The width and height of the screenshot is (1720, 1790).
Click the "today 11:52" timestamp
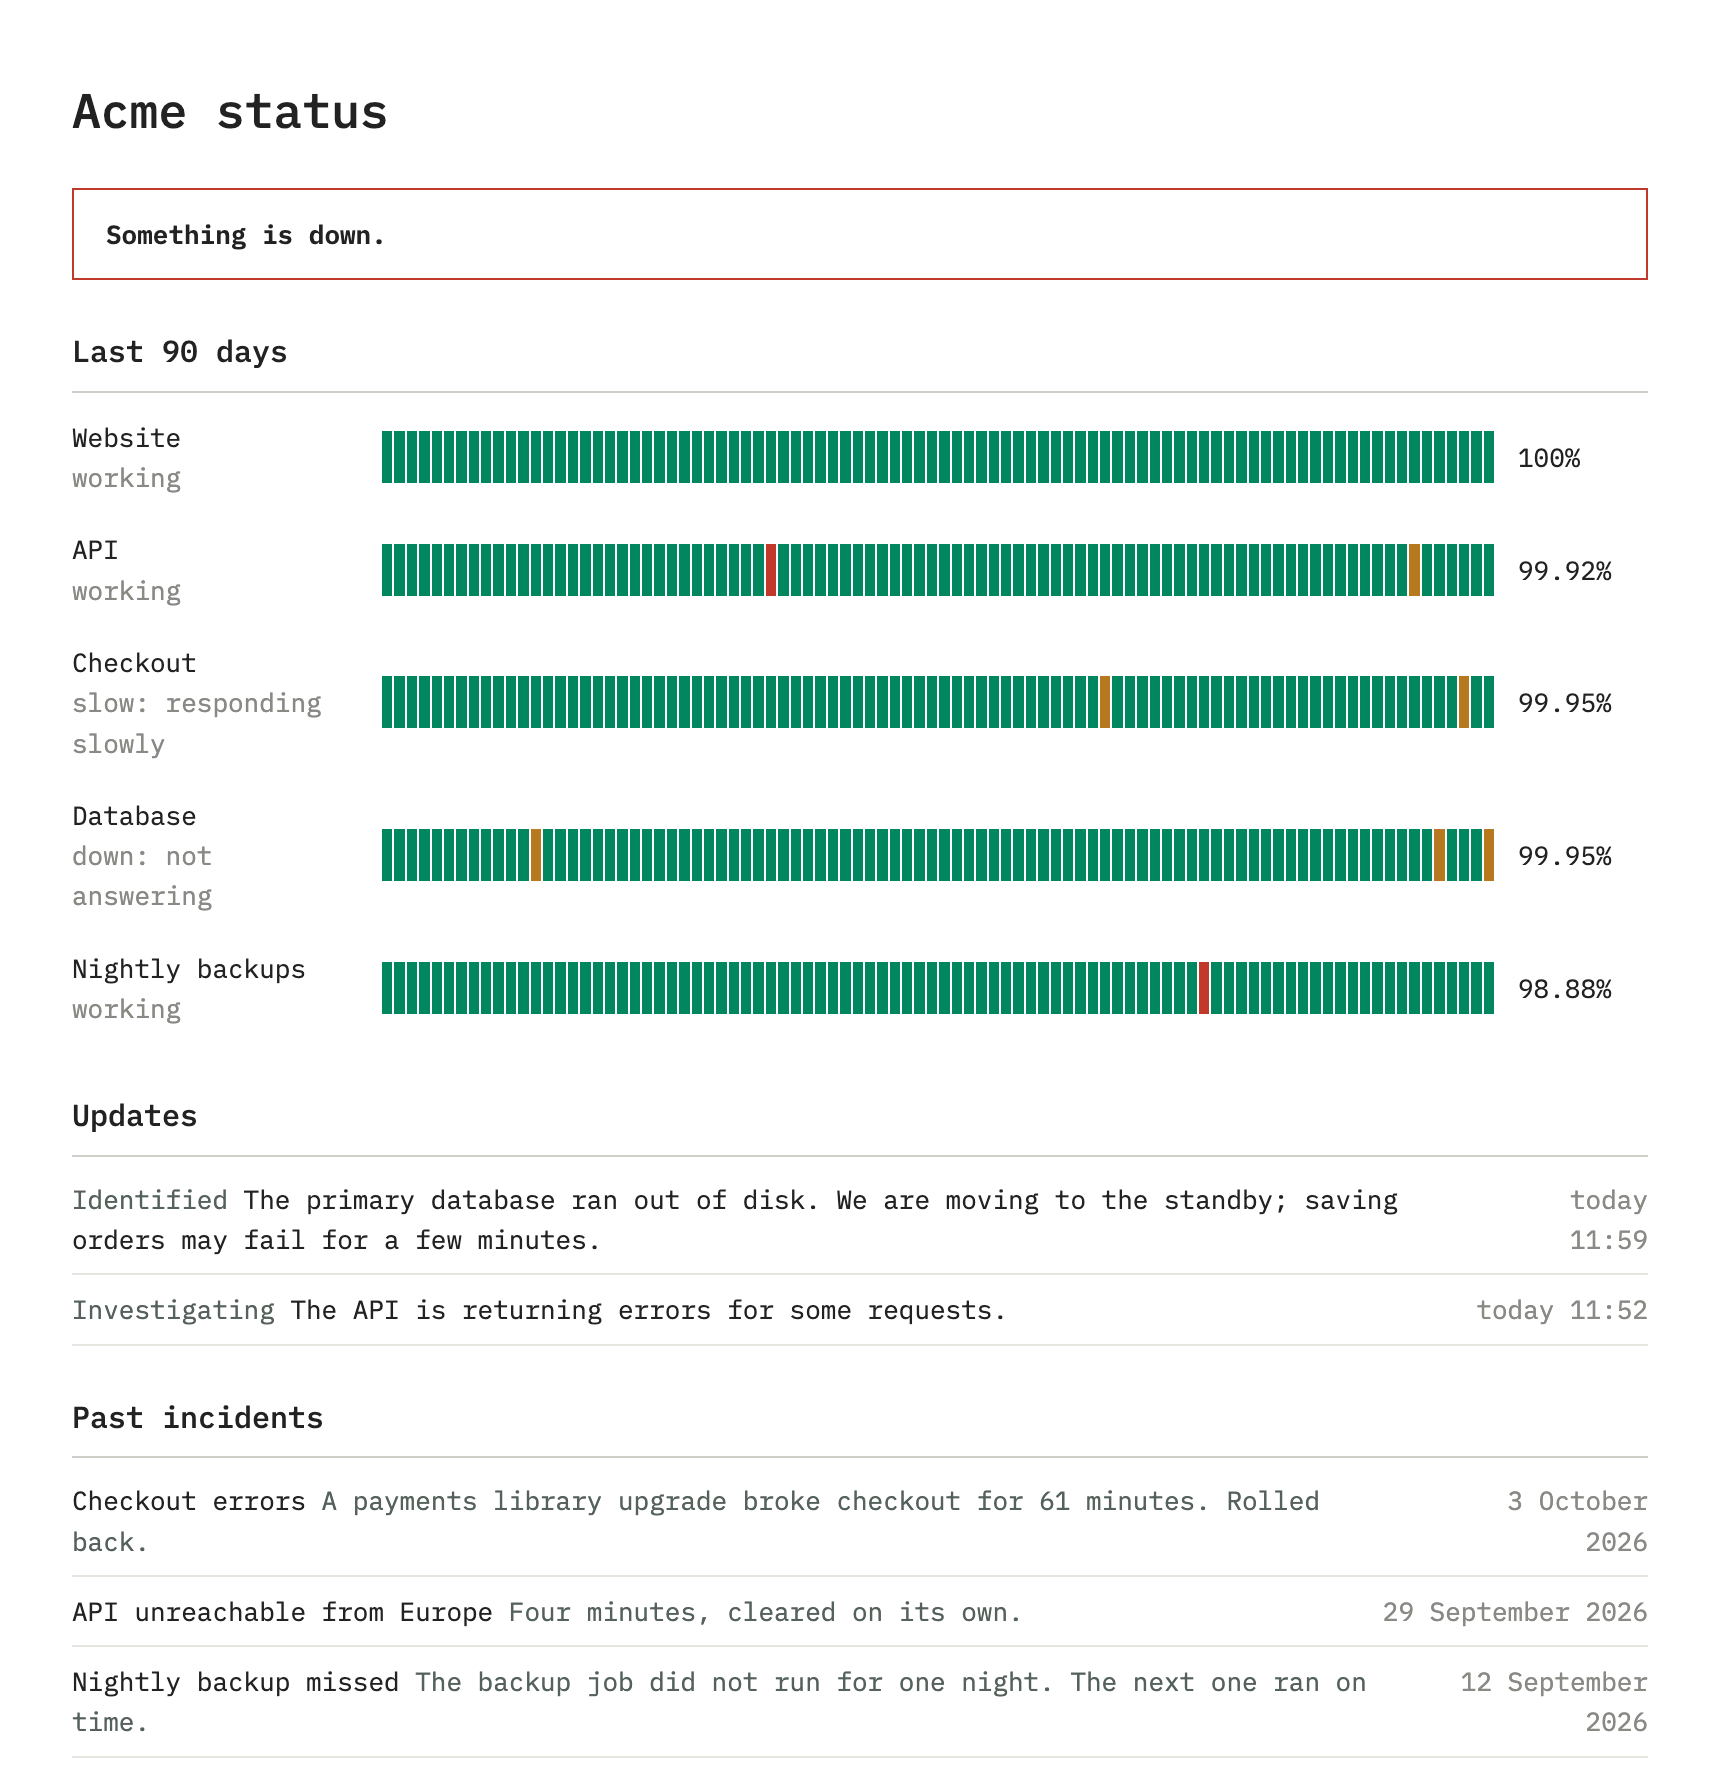[x=1562, y=1310]
